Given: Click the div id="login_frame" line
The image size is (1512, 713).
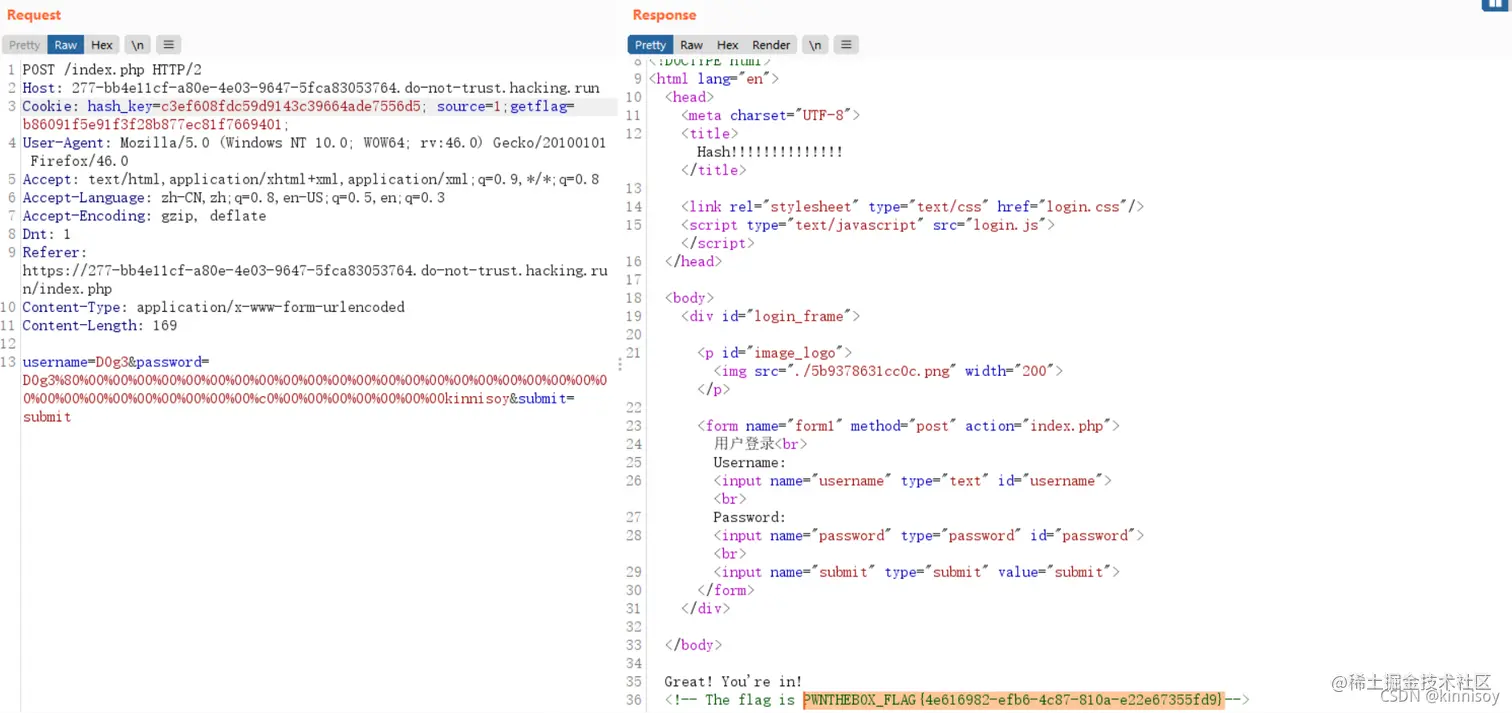Looking at the screenshot, I should [771, 316].
